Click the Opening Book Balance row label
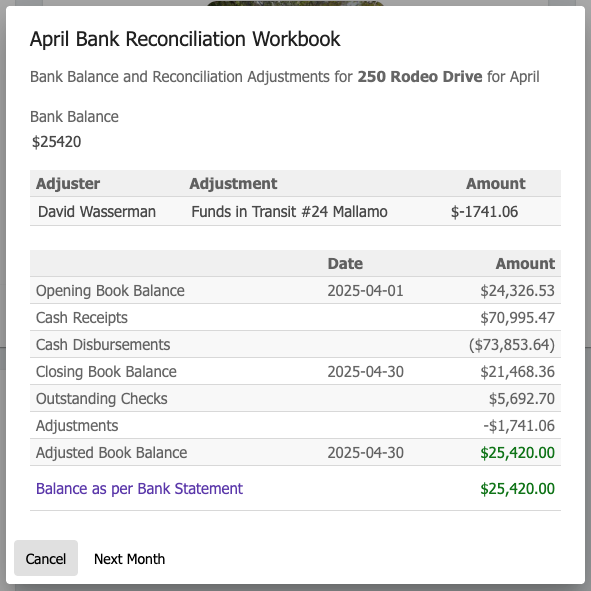The image size is (591, 591). (110, 291)
